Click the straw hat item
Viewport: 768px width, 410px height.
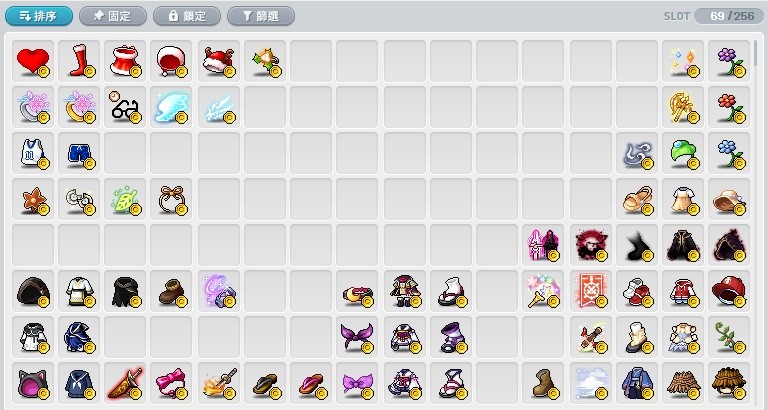(729, 383)
